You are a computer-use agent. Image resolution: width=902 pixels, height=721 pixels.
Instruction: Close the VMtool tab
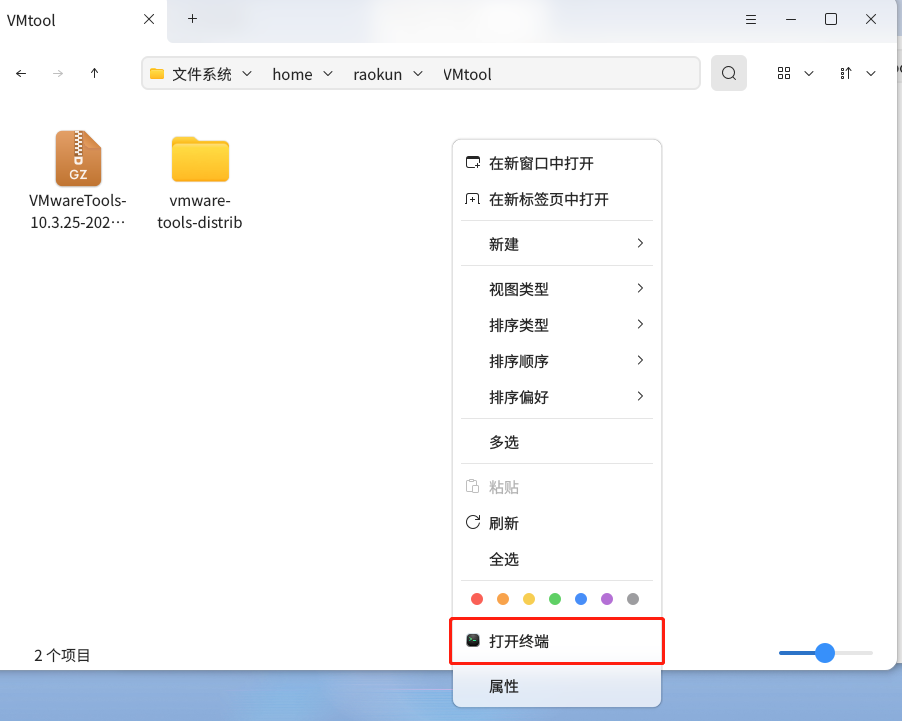pyautogui.click(x=149, y=20)
